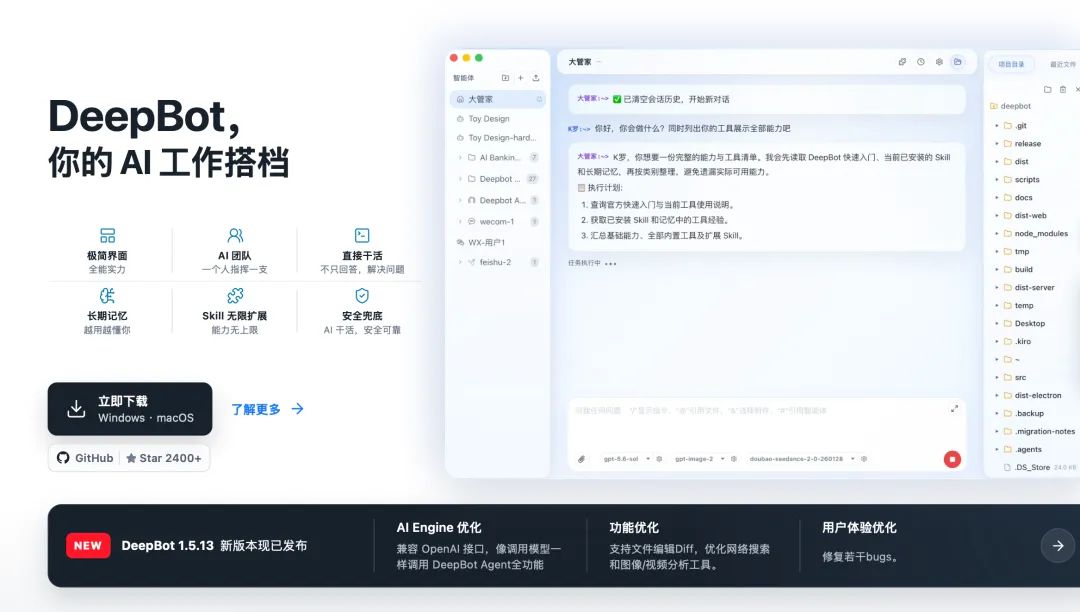
Task: Open the gpt-5.6-sol model dropdown
Action: click(x=627, y=458)
